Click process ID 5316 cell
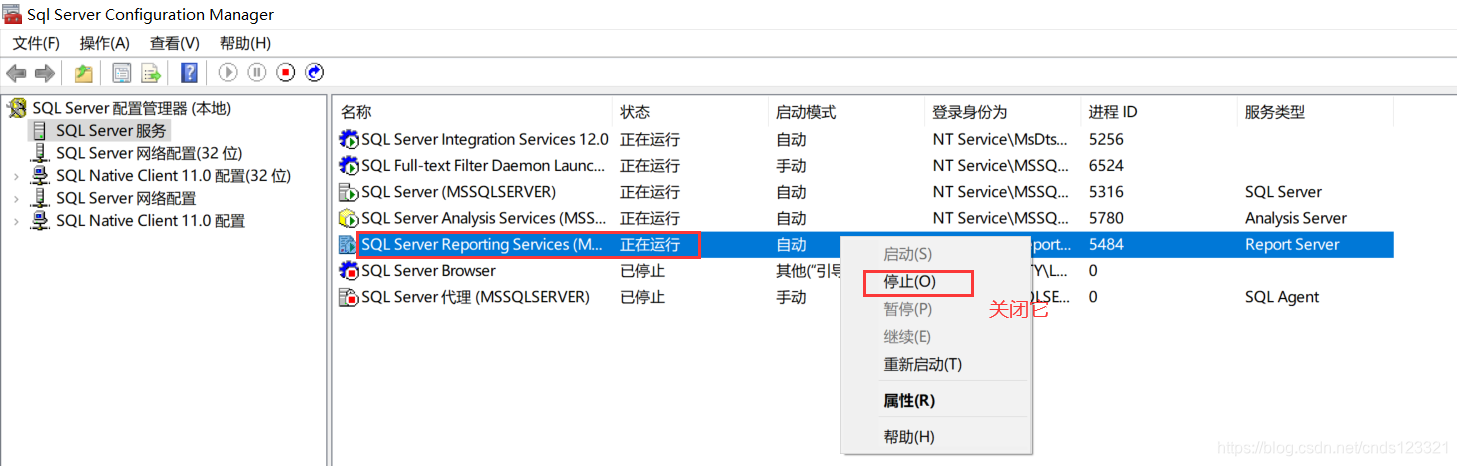 point(1106,192)
